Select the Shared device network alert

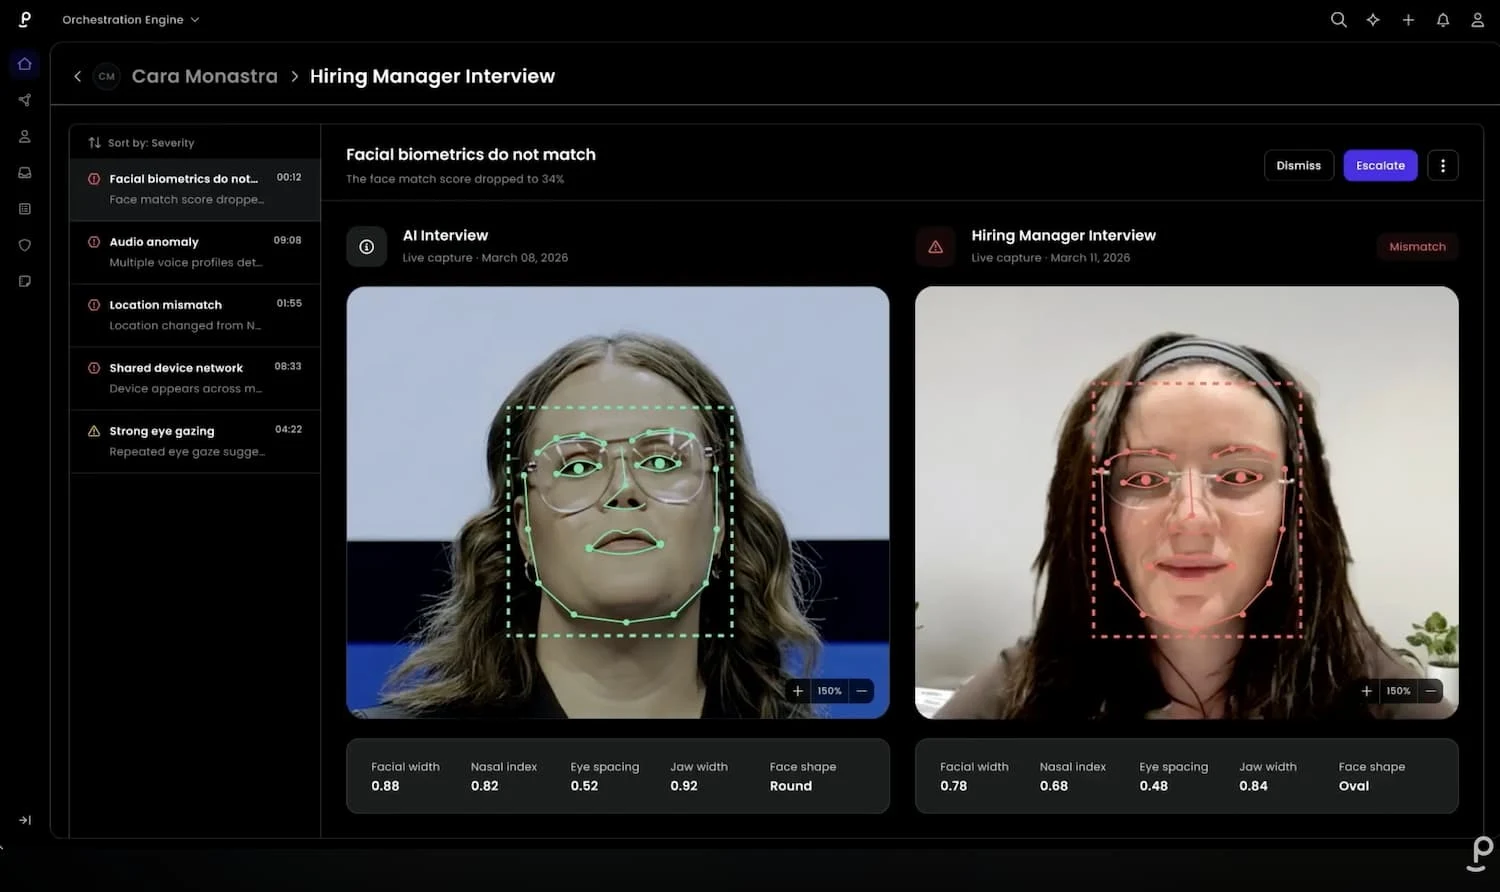(195, 378)
